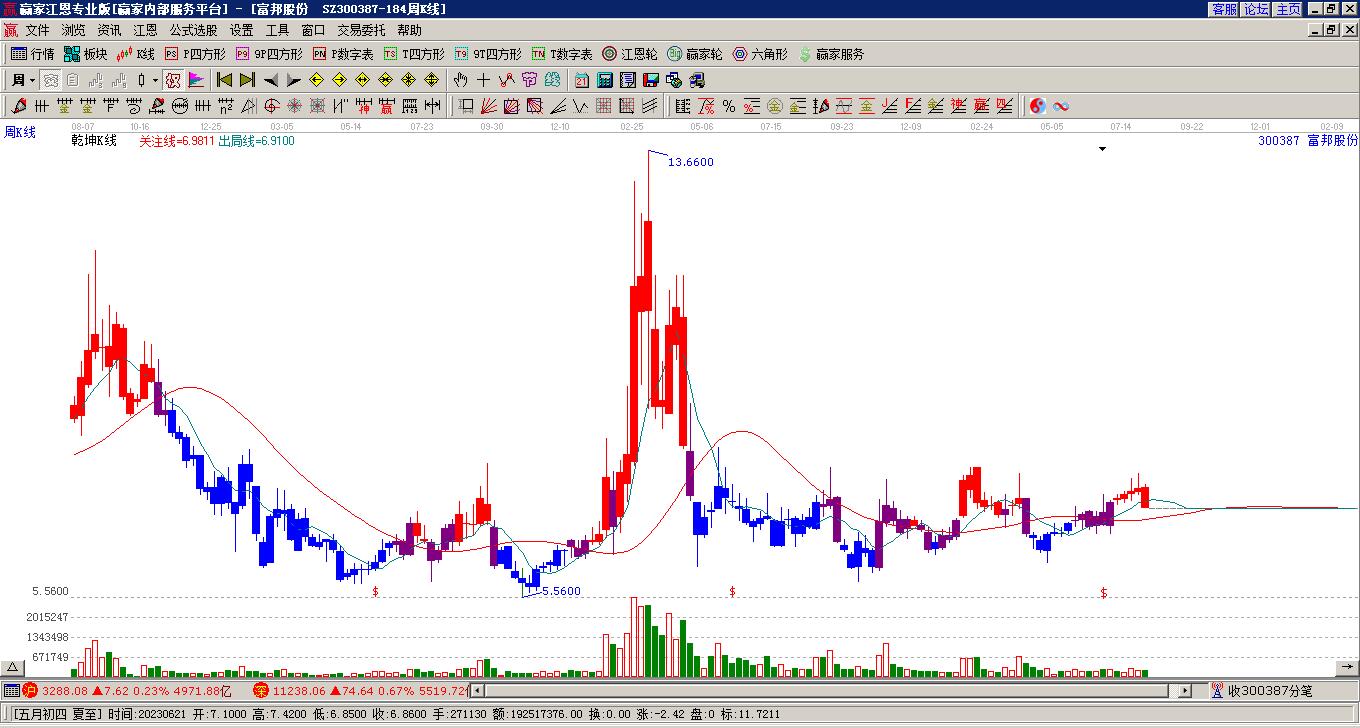Image resolution: width=1360 pixels, height=728 pixels.
Task: Click the 客服 button in title bar
Action: pyautogui.click(x=1224, y=9)
